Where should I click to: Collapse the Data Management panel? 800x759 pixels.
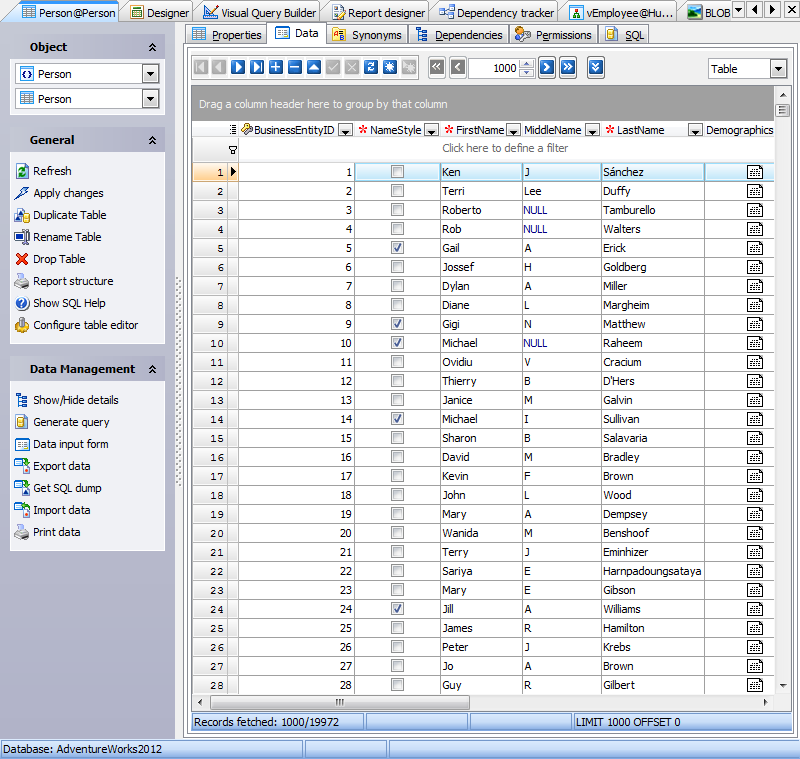(154, 369)
